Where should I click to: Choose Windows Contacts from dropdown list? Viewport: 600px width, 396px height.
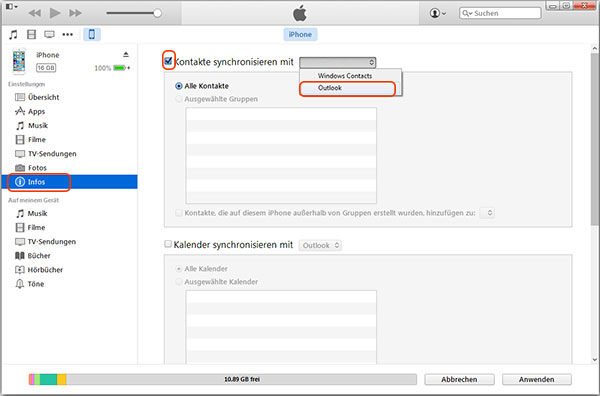tap(345, 76)
